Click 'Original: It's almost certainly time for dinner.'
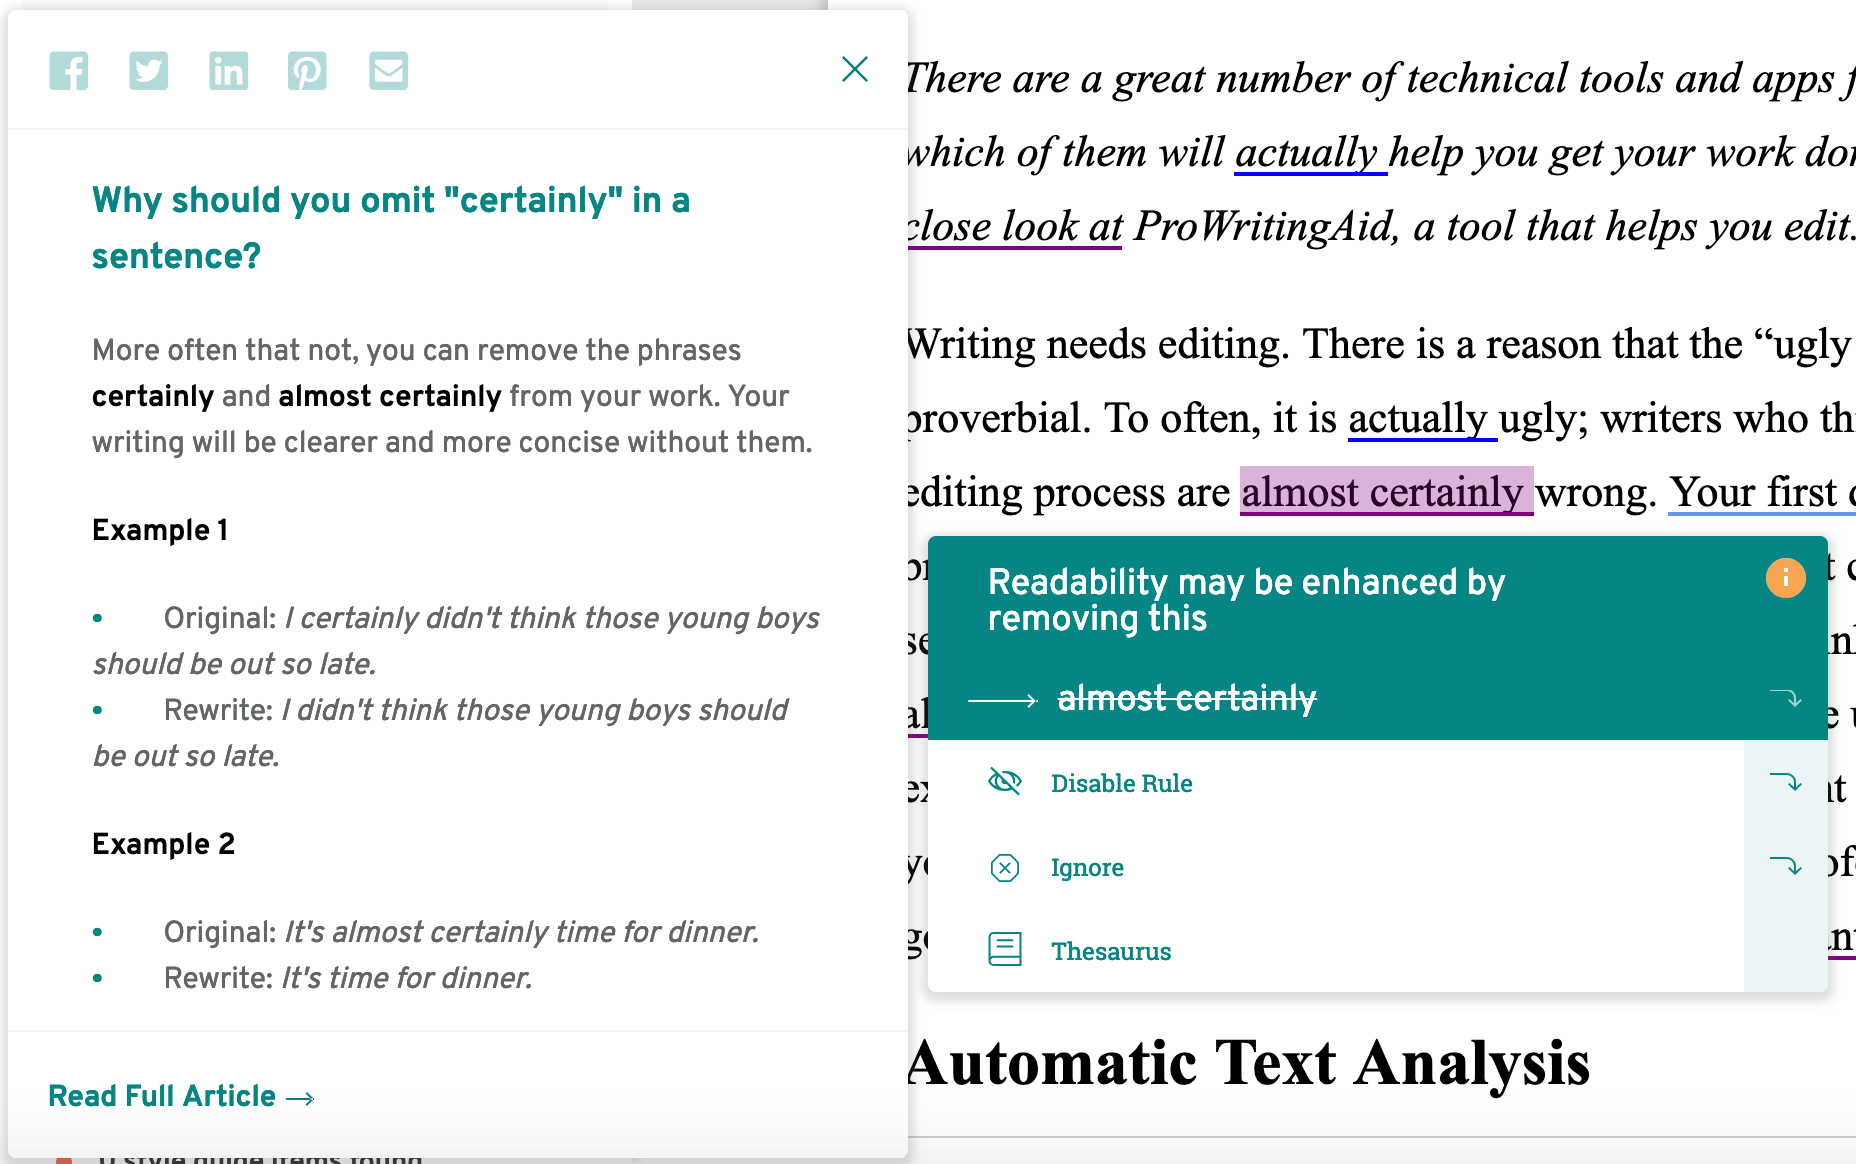The height and width of the screenshot is (1164, 1856). pos(461,932)
